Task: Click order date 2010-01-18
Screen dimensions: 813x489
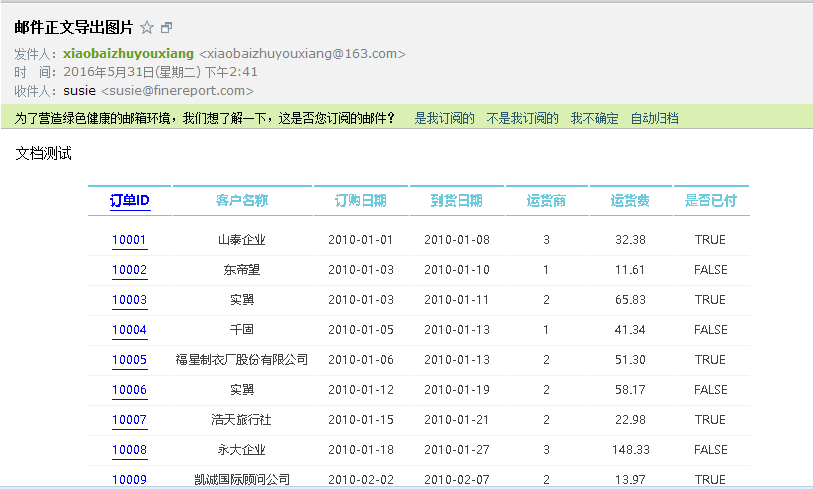Action: click(361, 451)
